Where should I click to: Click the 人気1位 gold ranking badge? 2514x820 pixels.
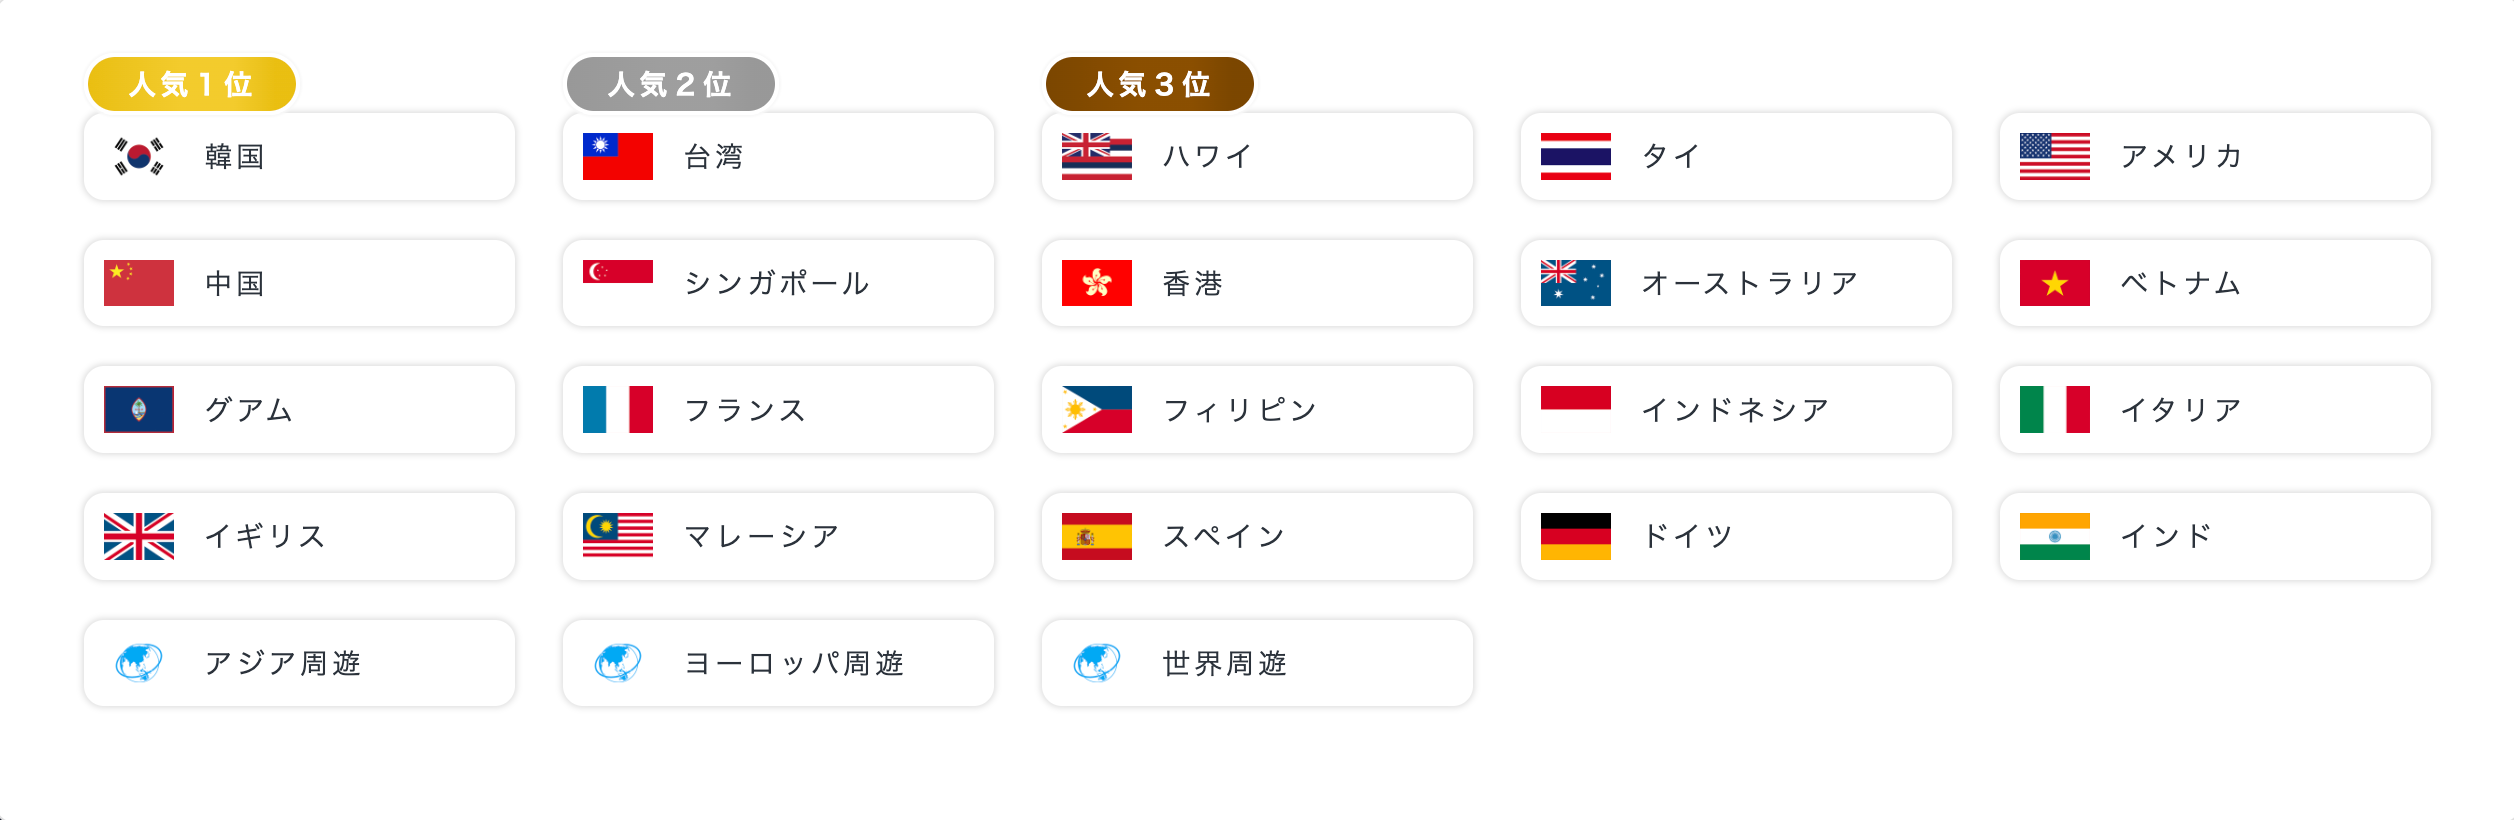click(192, 84)
